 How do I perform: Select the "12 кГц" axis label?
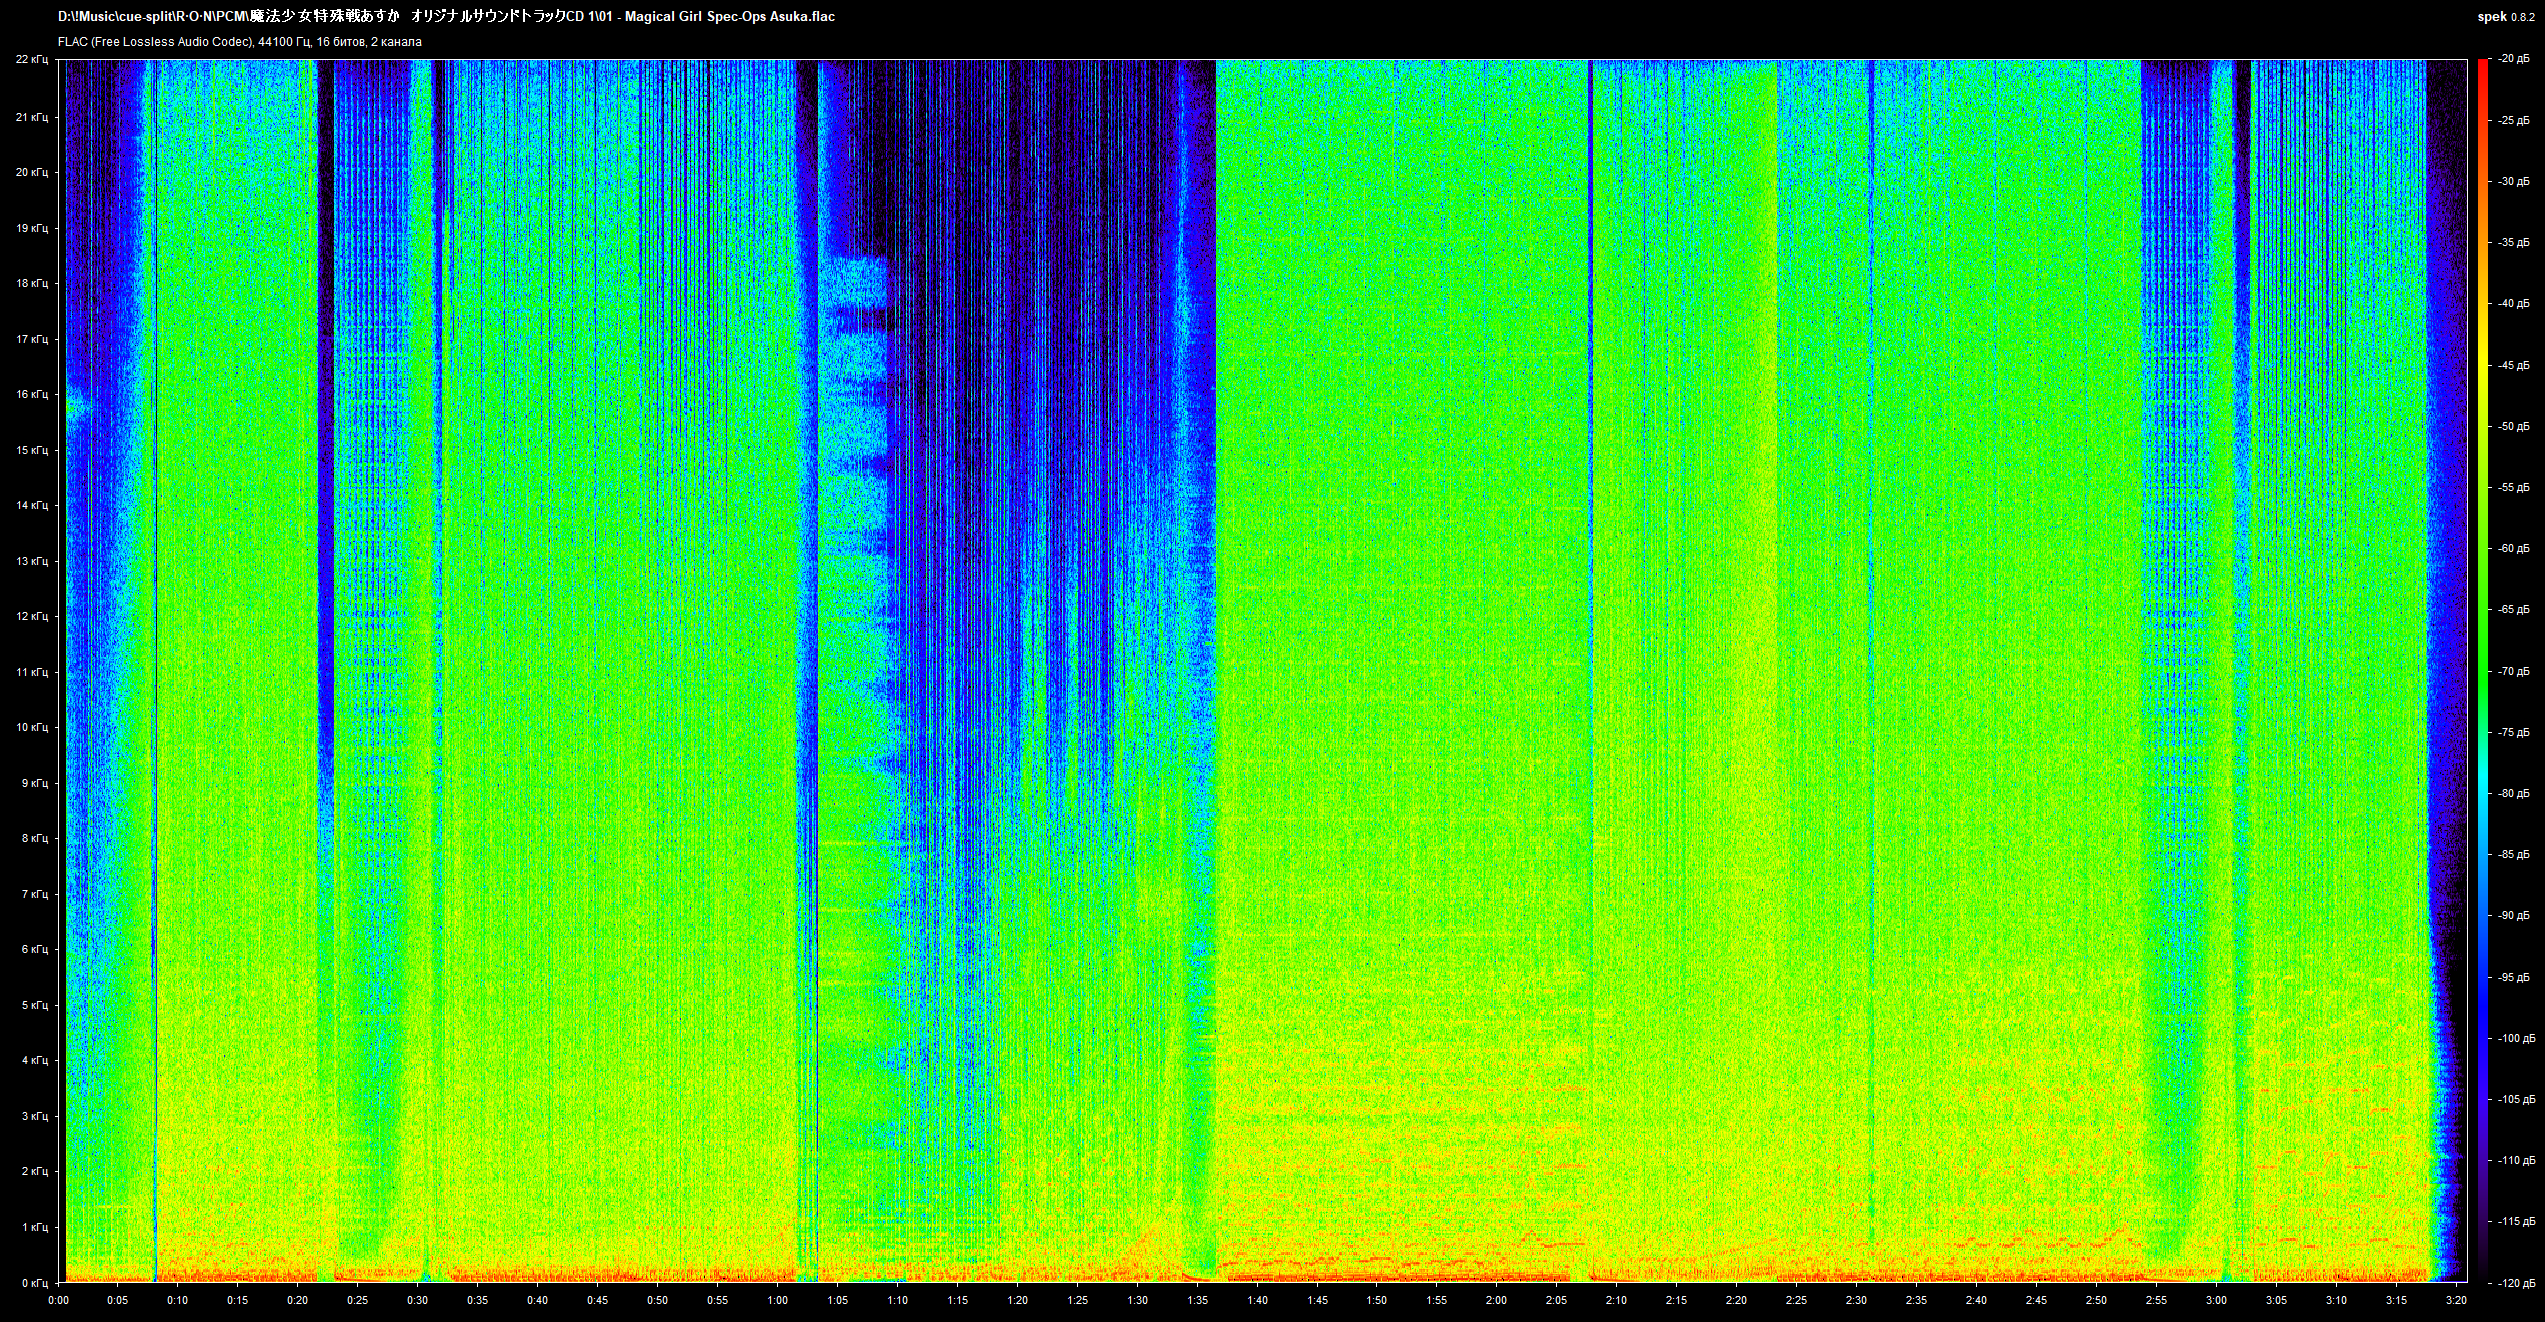coord(31,616)
